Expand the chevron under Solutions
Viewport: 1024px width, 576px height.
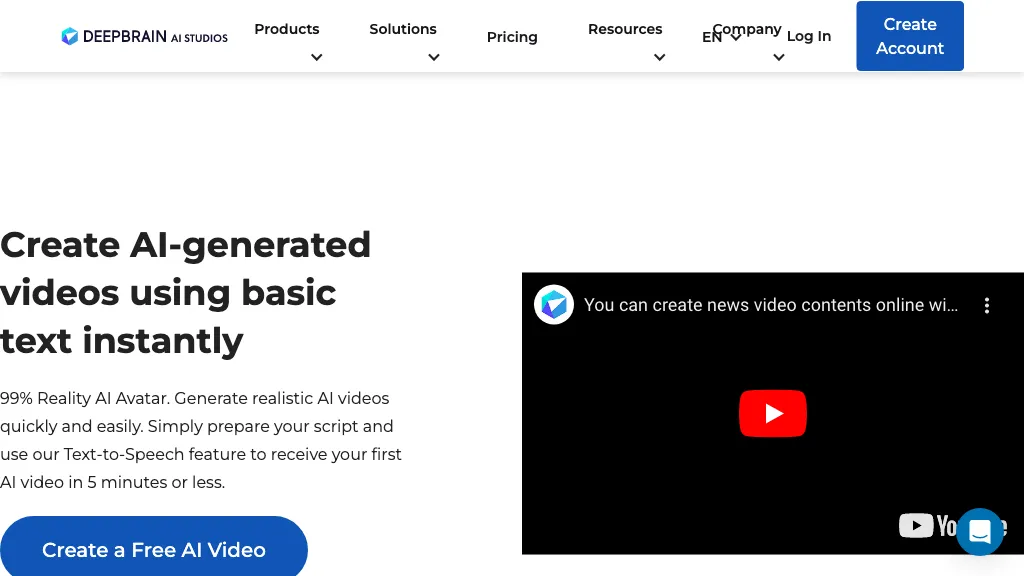tap(433, 58)
